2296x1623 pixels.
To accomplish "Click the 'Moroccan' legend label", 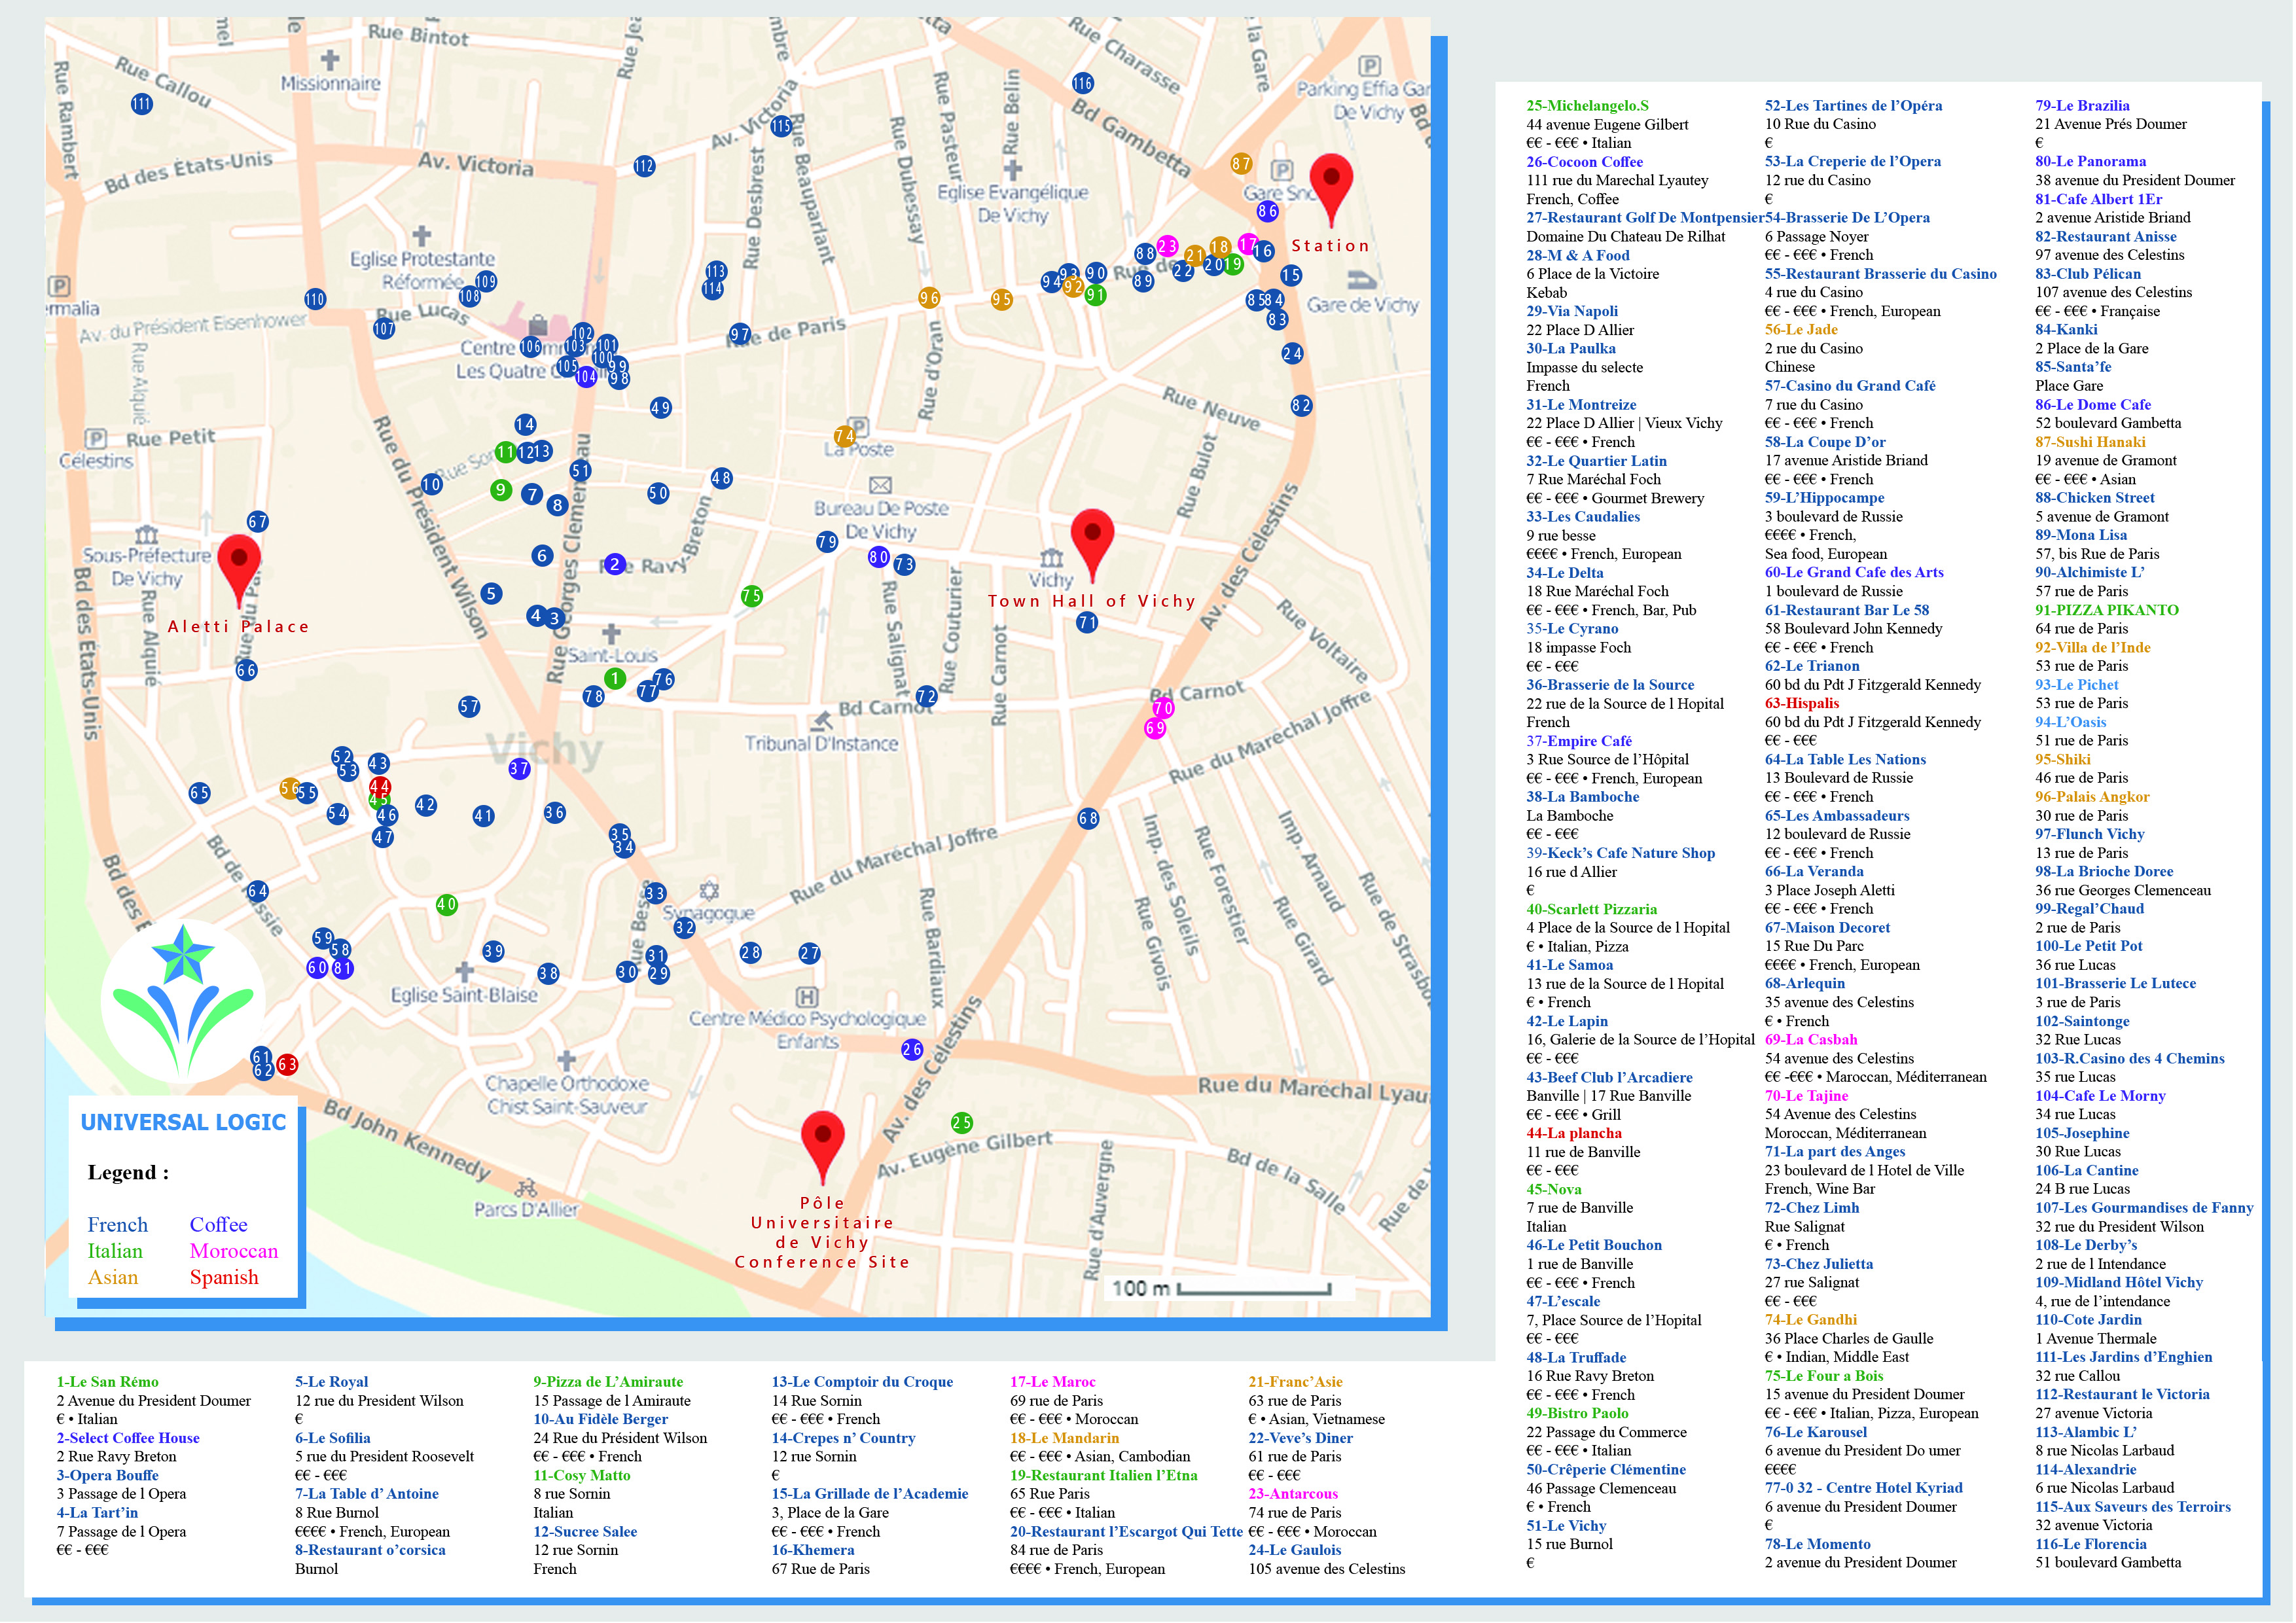I will [x=234, y=1251].
